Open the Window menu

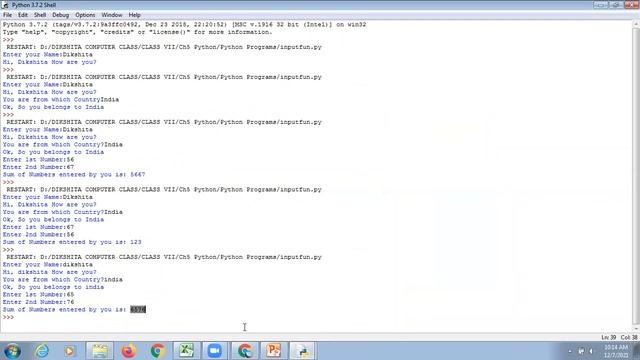pyautogui.click(x=111, y=15)
